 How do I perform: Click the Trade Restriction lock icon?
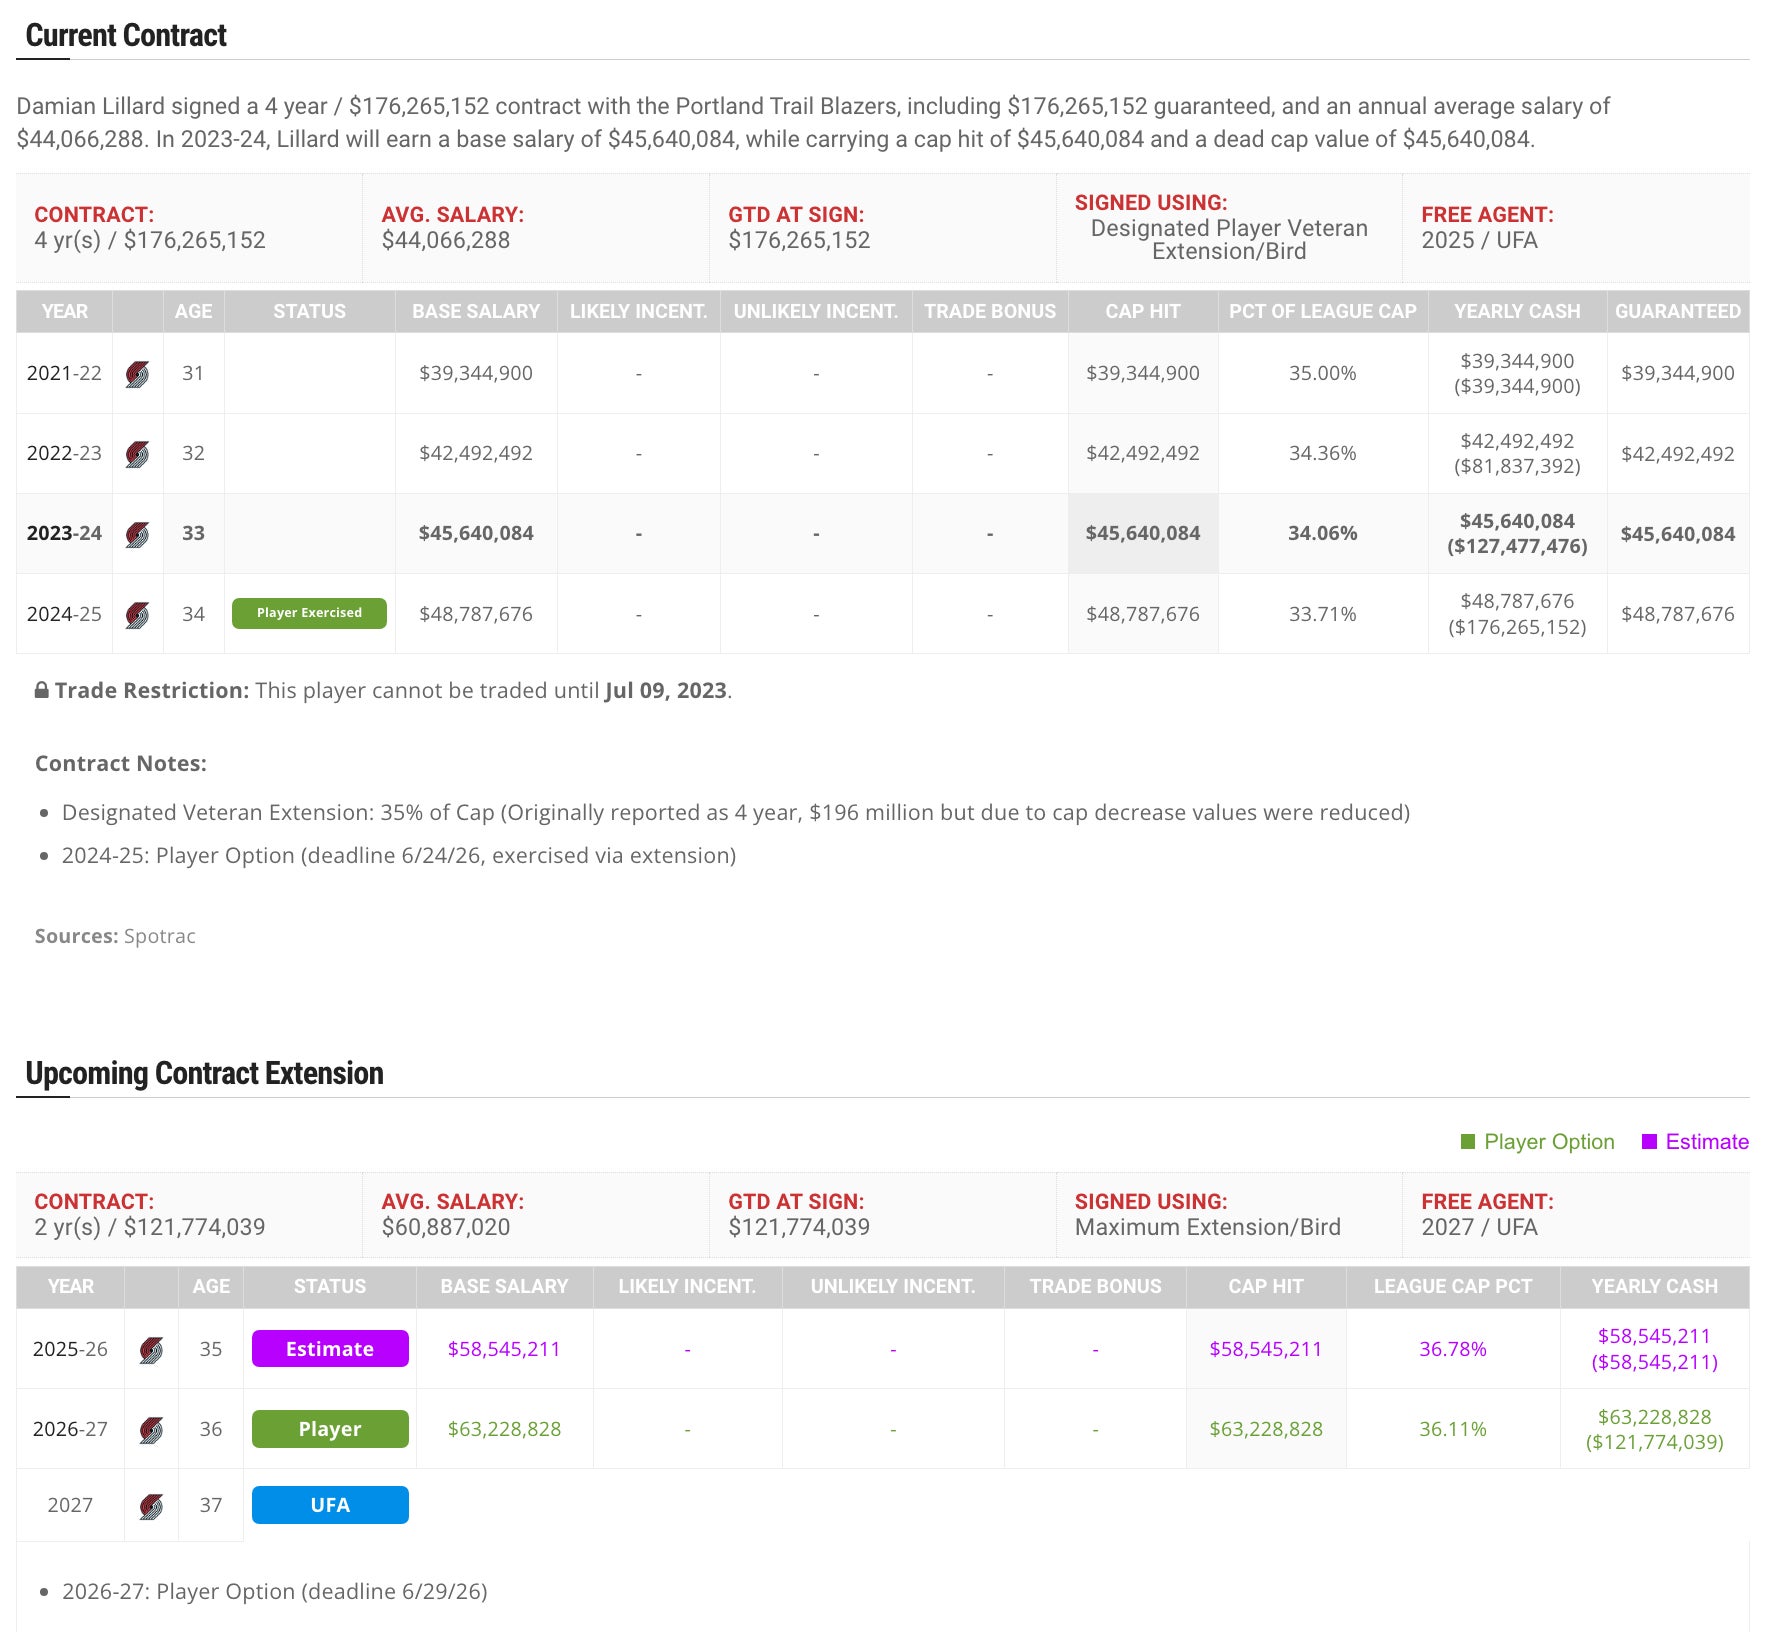[42, 690]
